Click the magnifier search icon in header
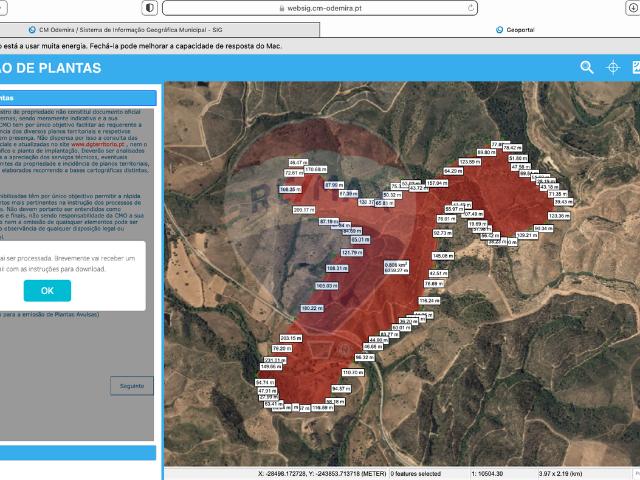This screenshot has width=640, height=480. pyautogui.click(x=587, y=67)
